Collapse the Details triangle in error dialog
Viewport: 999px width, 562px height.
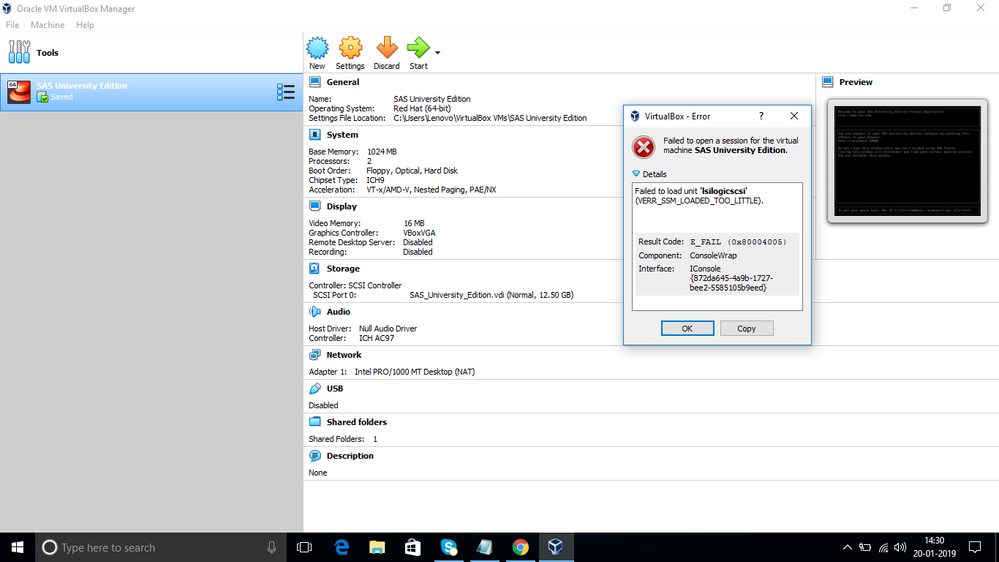tap(636, 173)
